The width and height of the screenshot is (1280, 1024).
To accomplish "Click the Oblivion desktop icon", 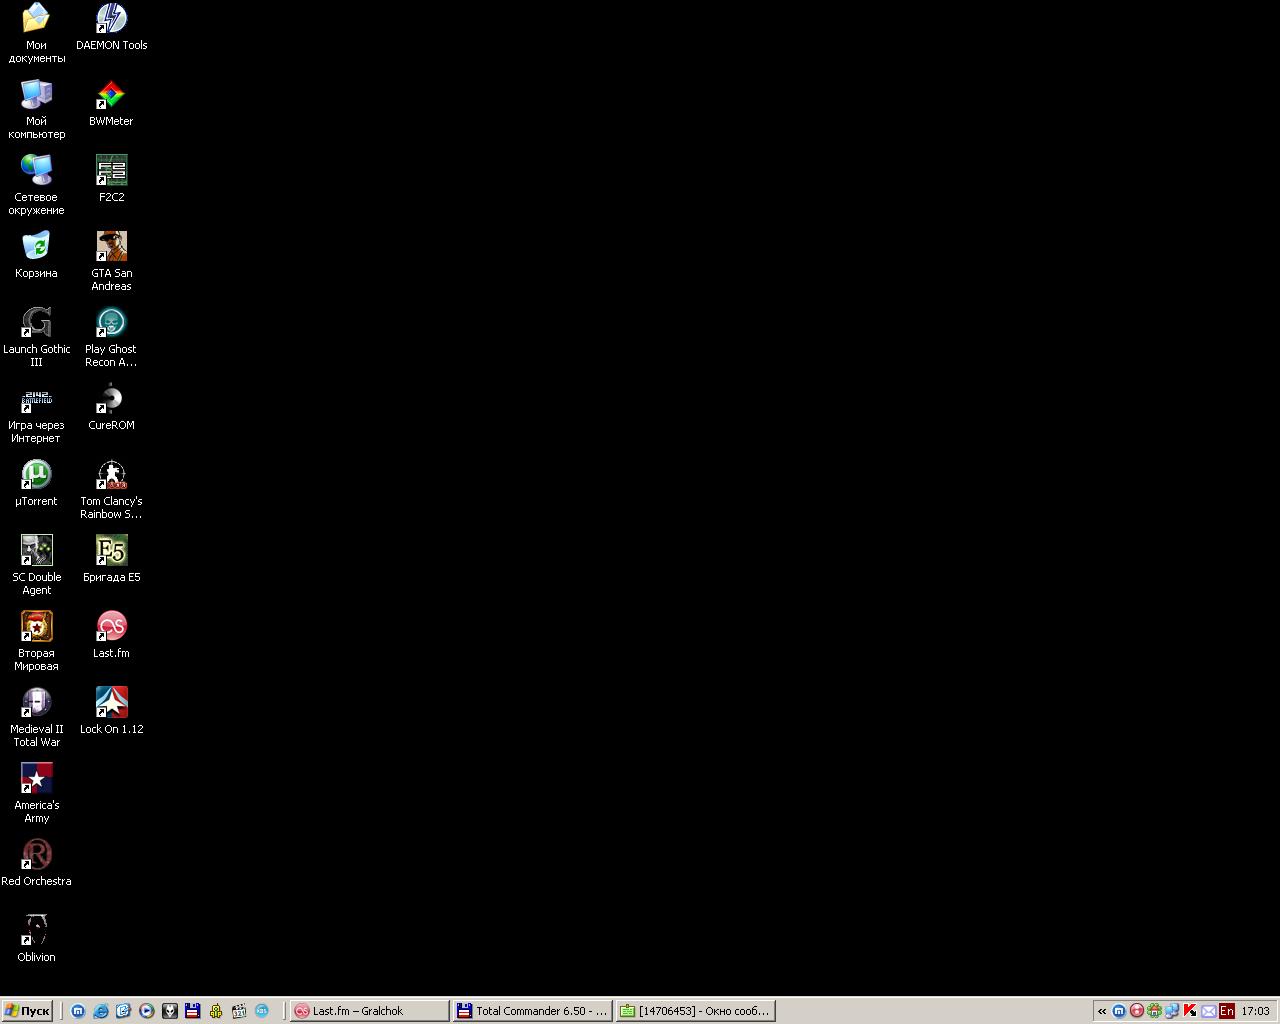I will click(36, 931).
